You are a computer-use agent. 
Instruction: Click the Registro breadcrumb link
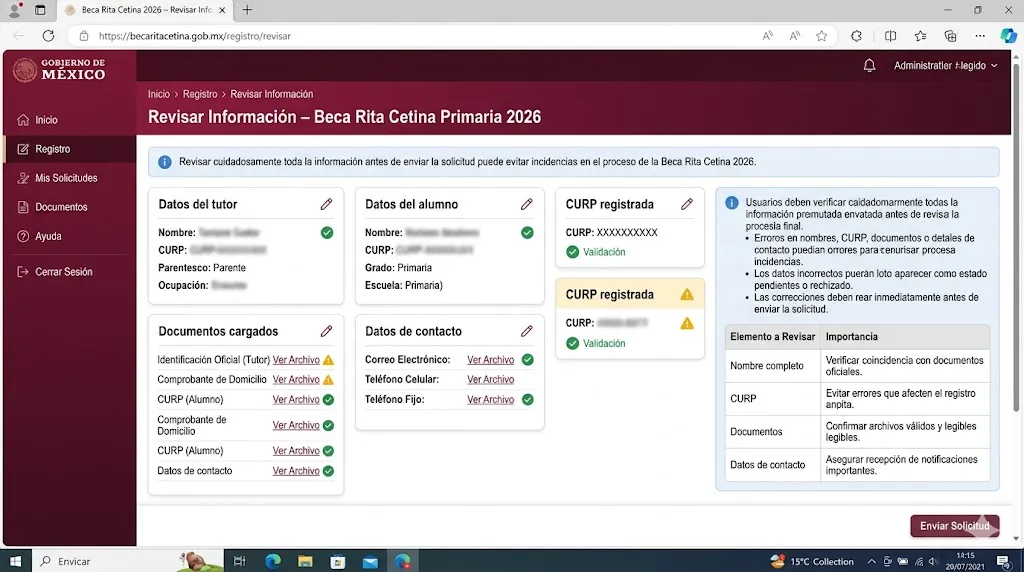coord(200,94)
